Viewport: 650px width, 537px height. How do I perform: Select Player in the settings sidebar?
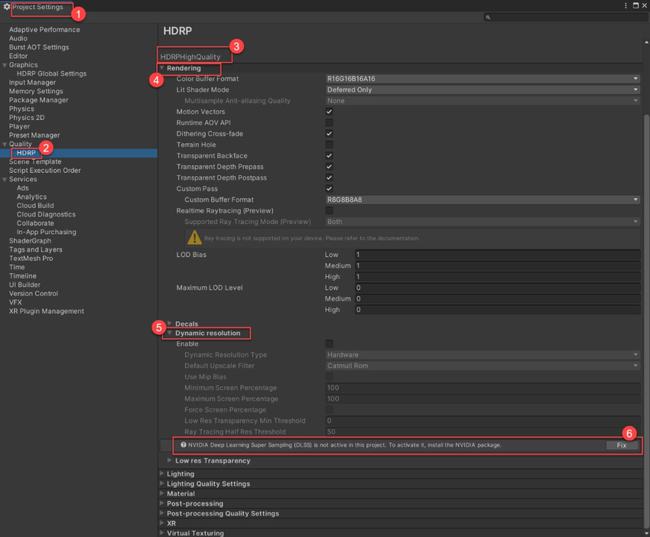tap(20, 126)
